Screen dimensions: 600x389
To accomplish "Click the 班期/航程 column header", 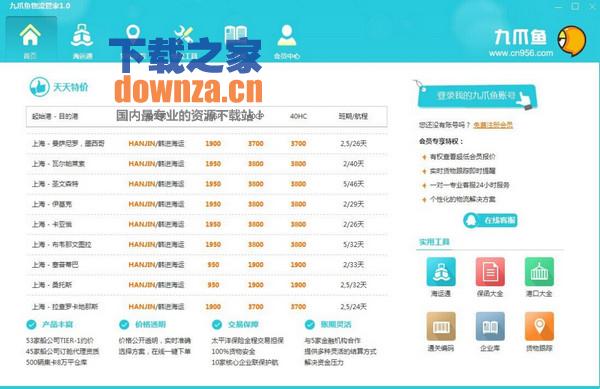I will coord(353,116).
